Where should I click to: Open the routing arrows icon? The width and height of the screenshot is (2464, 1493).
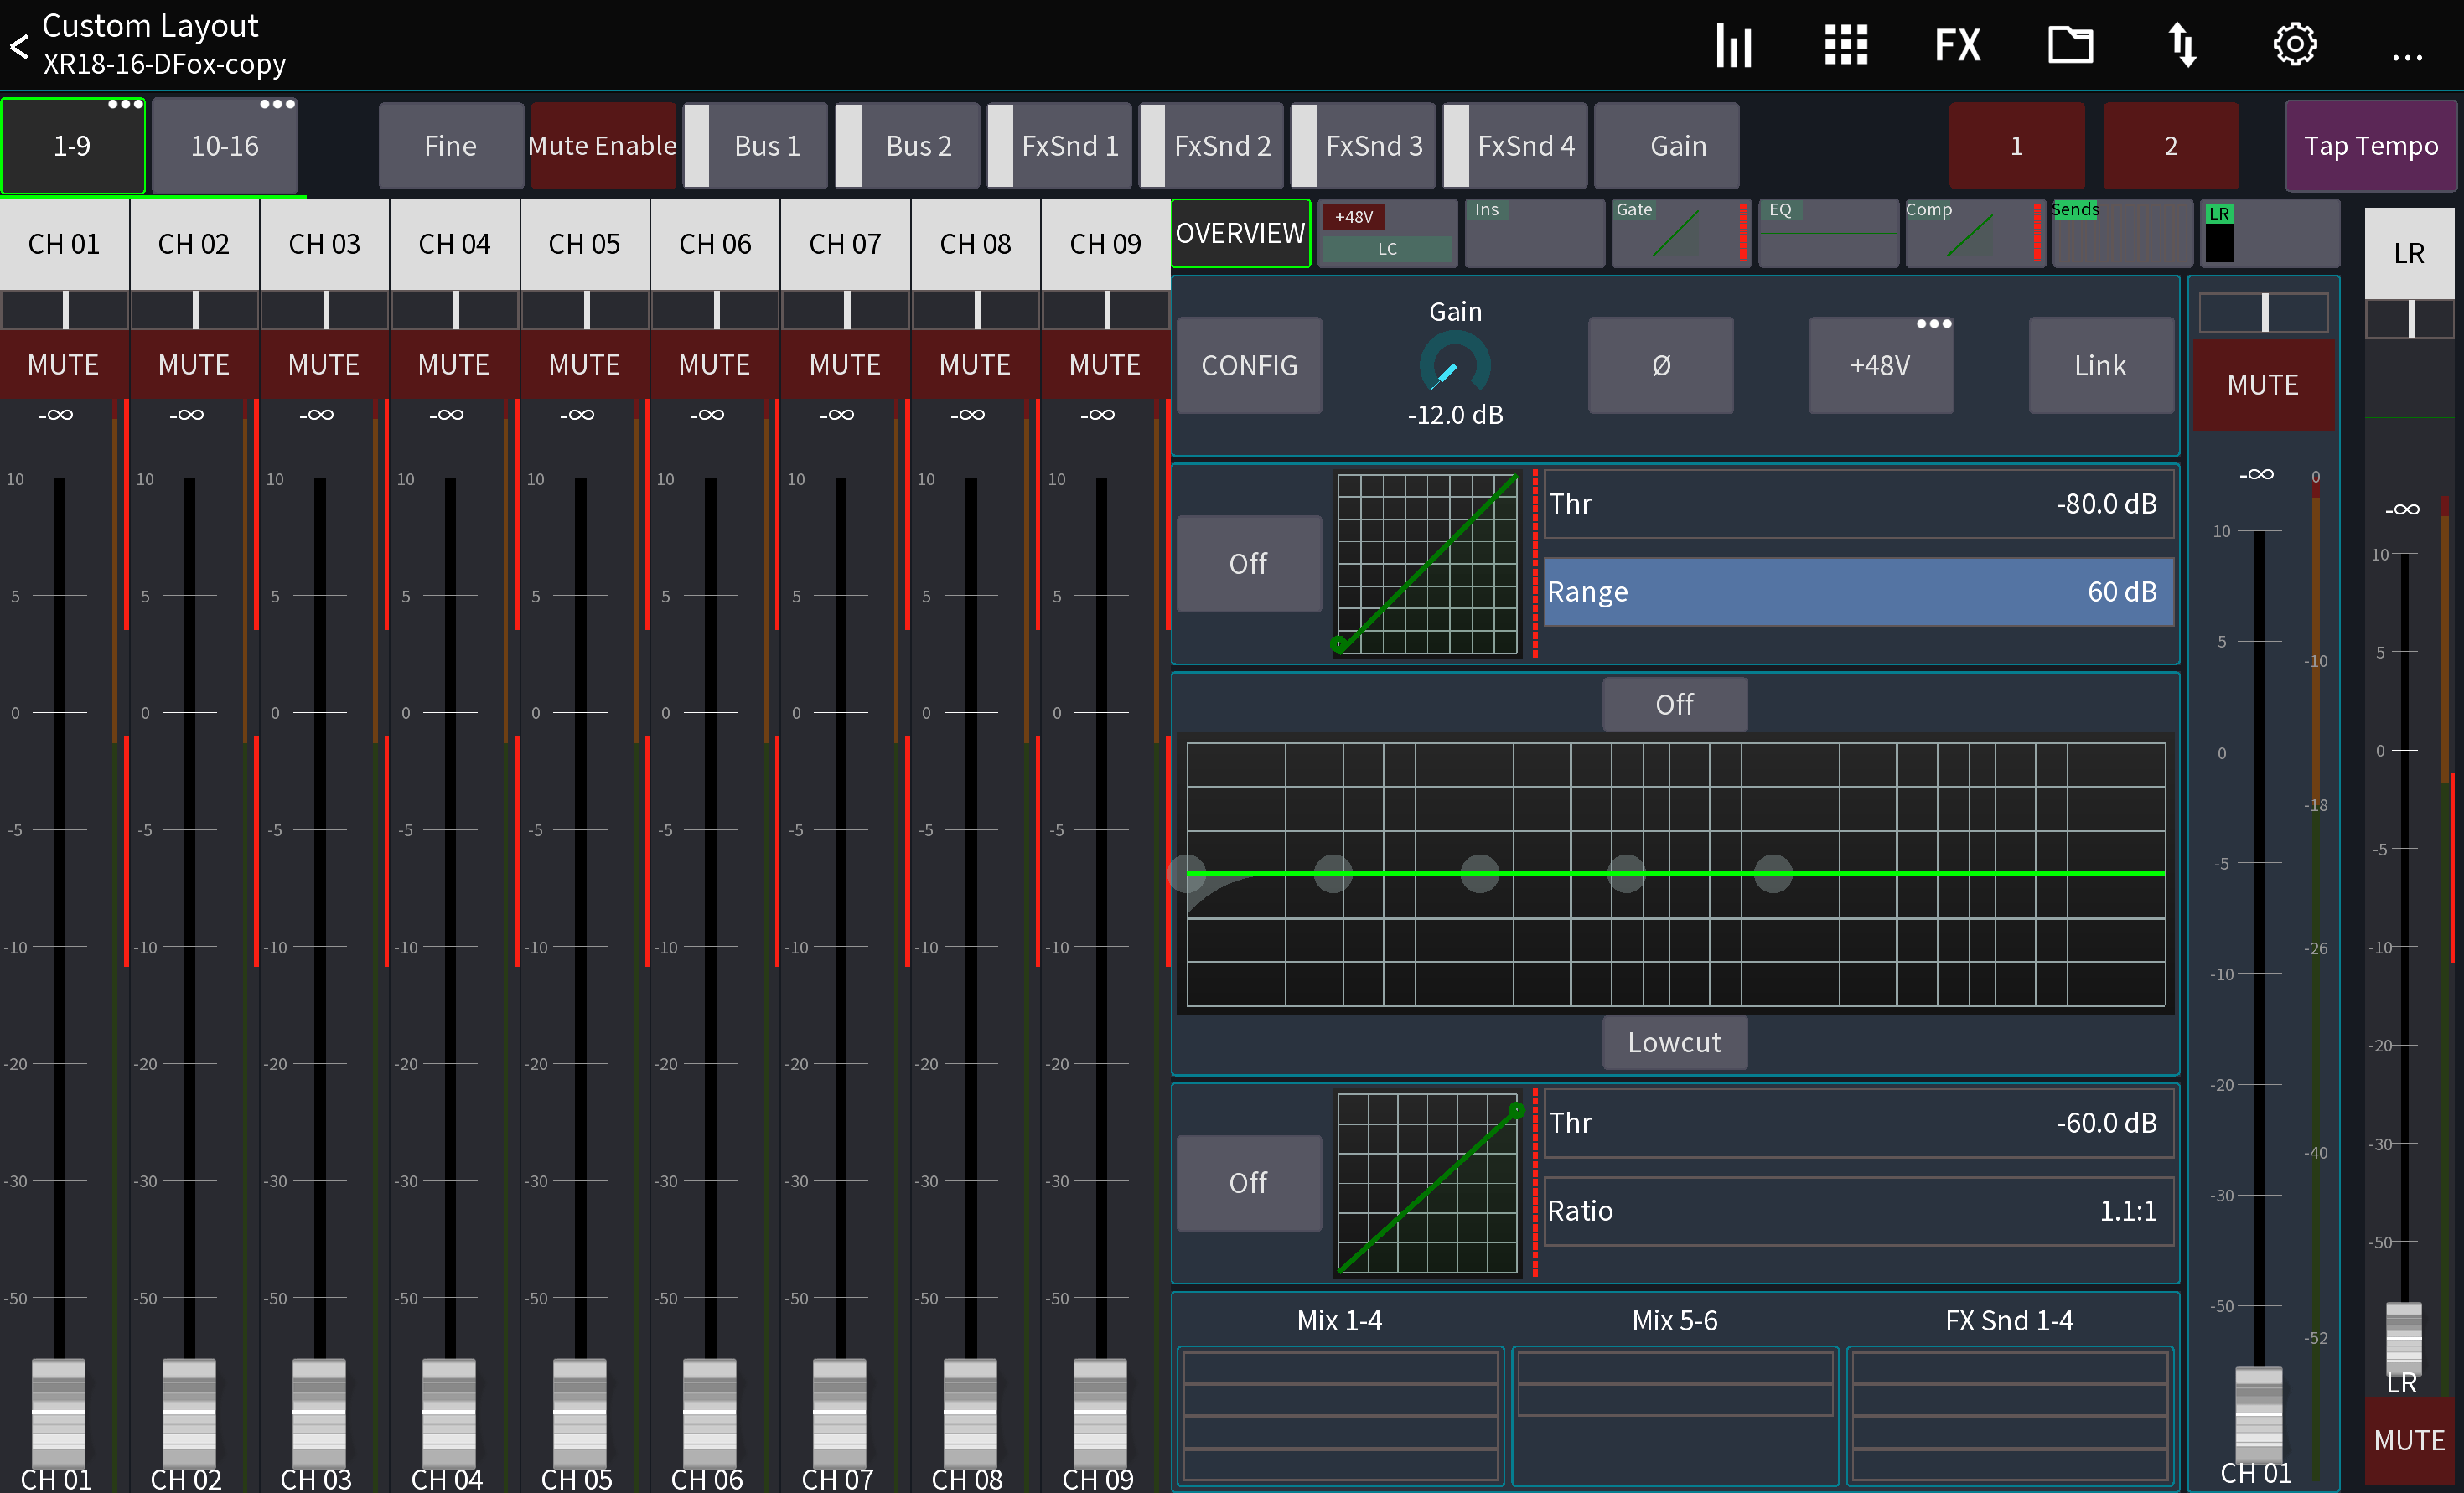click(x=2183, y=44)
